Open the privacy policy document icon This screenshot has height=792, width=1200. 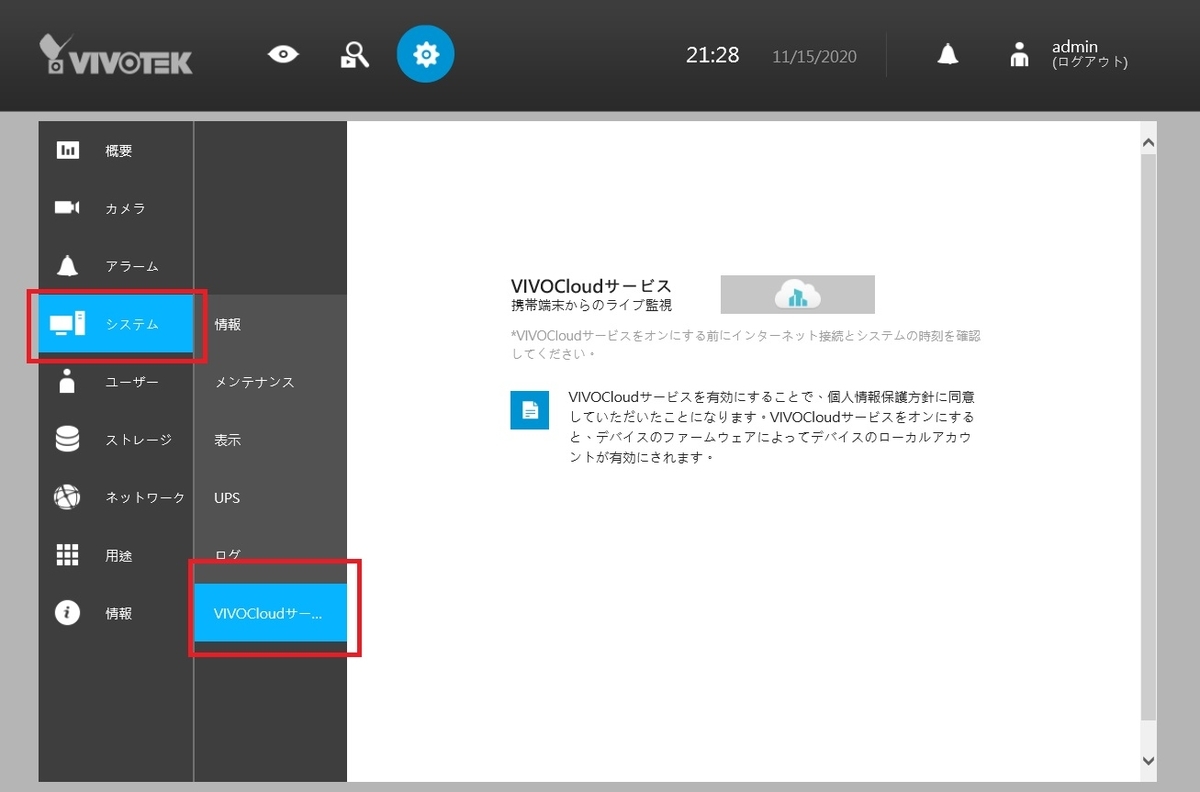(530, 409)
